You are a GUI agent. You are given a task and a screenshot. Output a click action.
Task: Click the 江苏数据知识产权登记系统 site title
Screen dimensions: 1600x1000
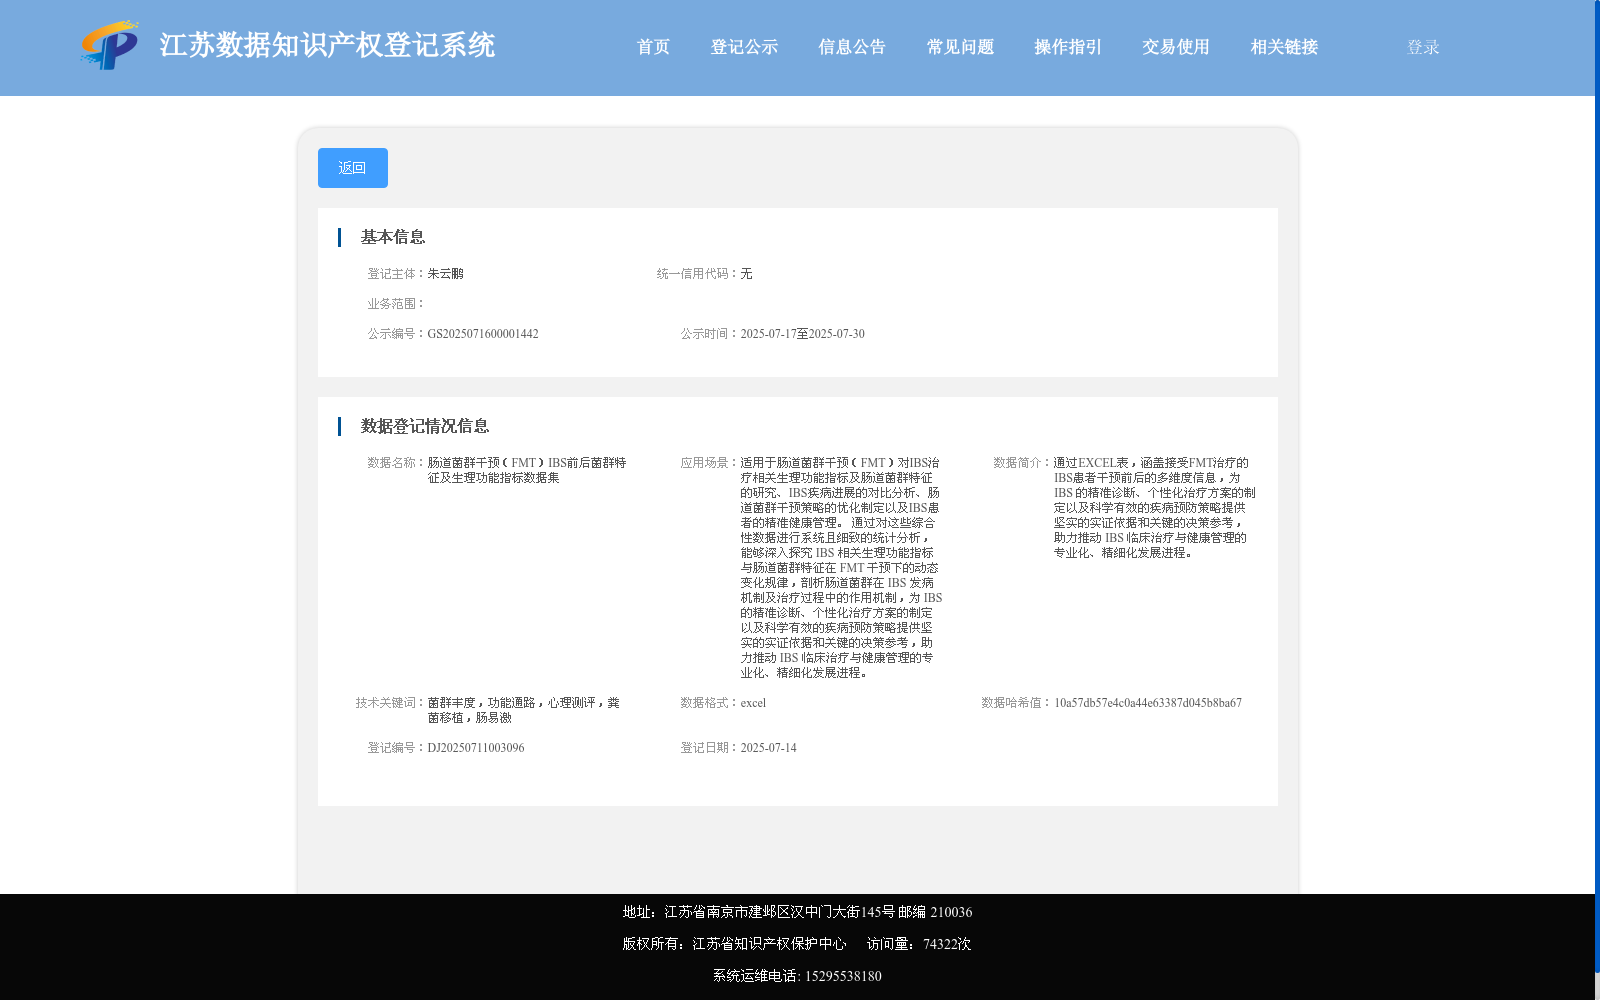point(327,46)
